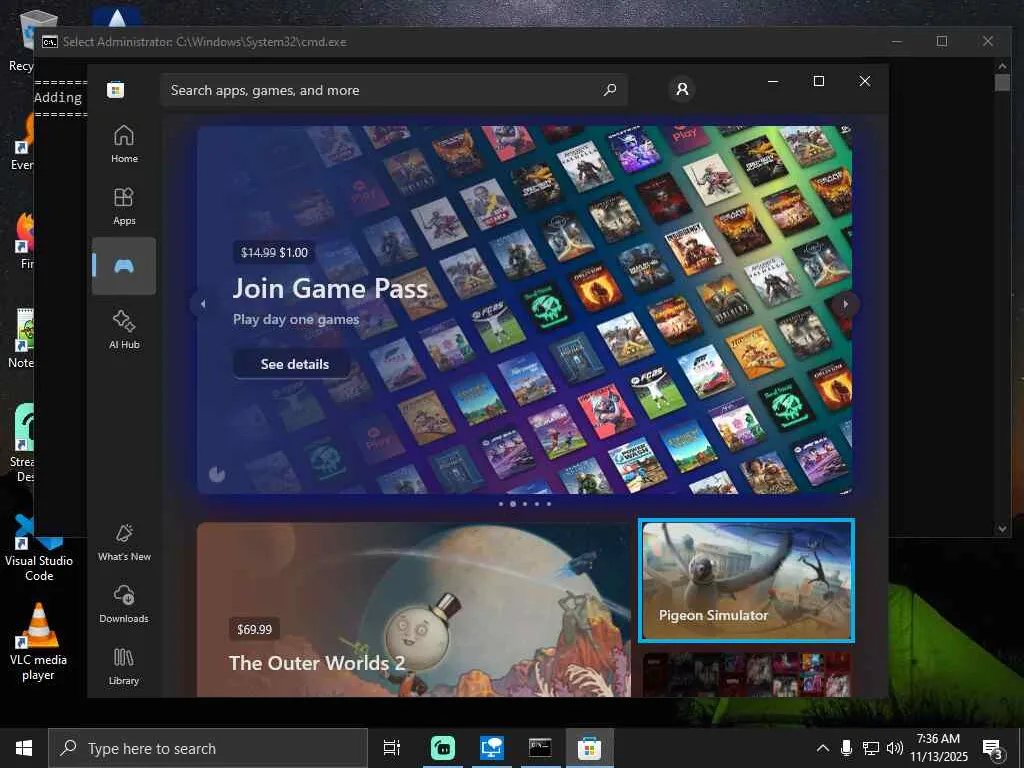Click the $14.99 $1.00 price tag
The height and width of the screenshot is (768, 1024).
point(274,253)
